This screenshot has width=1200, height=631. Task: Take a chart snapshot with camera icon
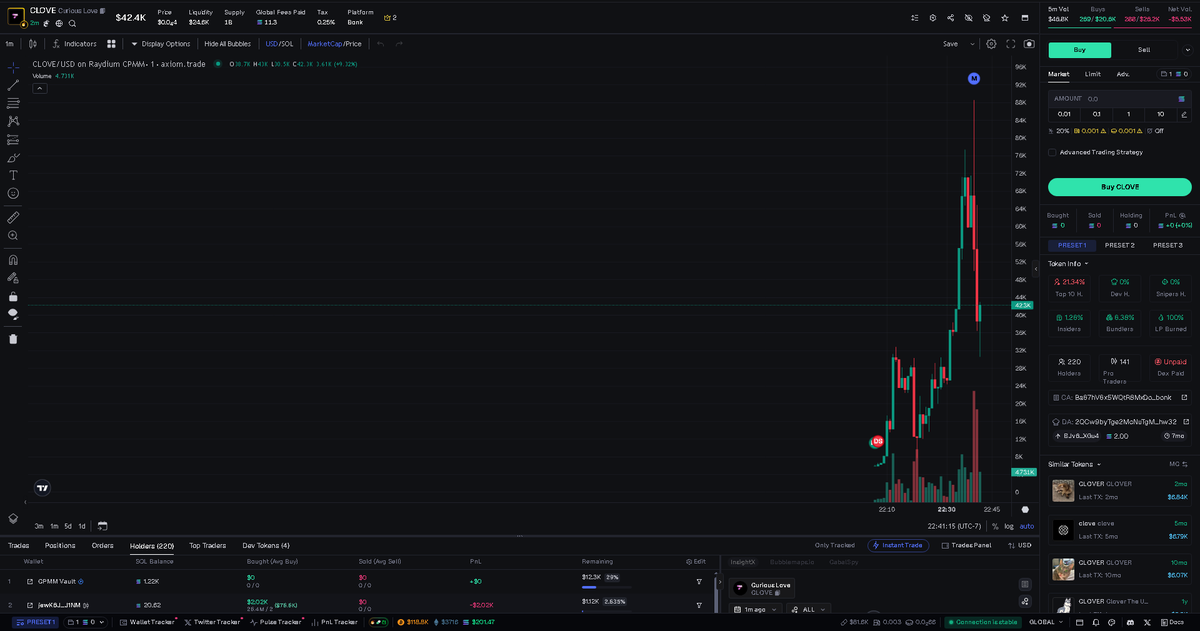coord(1029,44)
